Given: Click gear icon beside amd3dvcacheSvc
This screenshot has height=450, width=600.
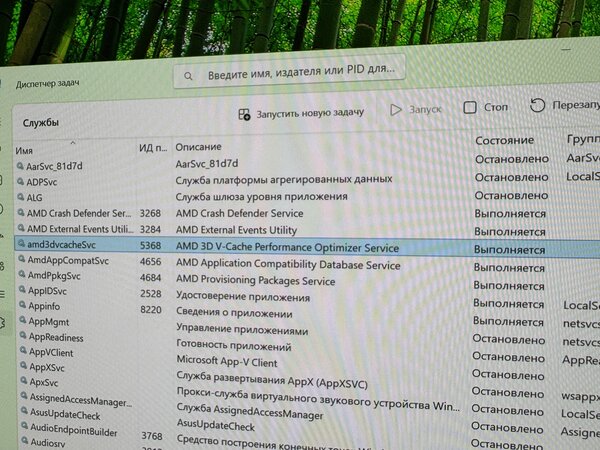Looking at the screenshot, I should [21, 244].
